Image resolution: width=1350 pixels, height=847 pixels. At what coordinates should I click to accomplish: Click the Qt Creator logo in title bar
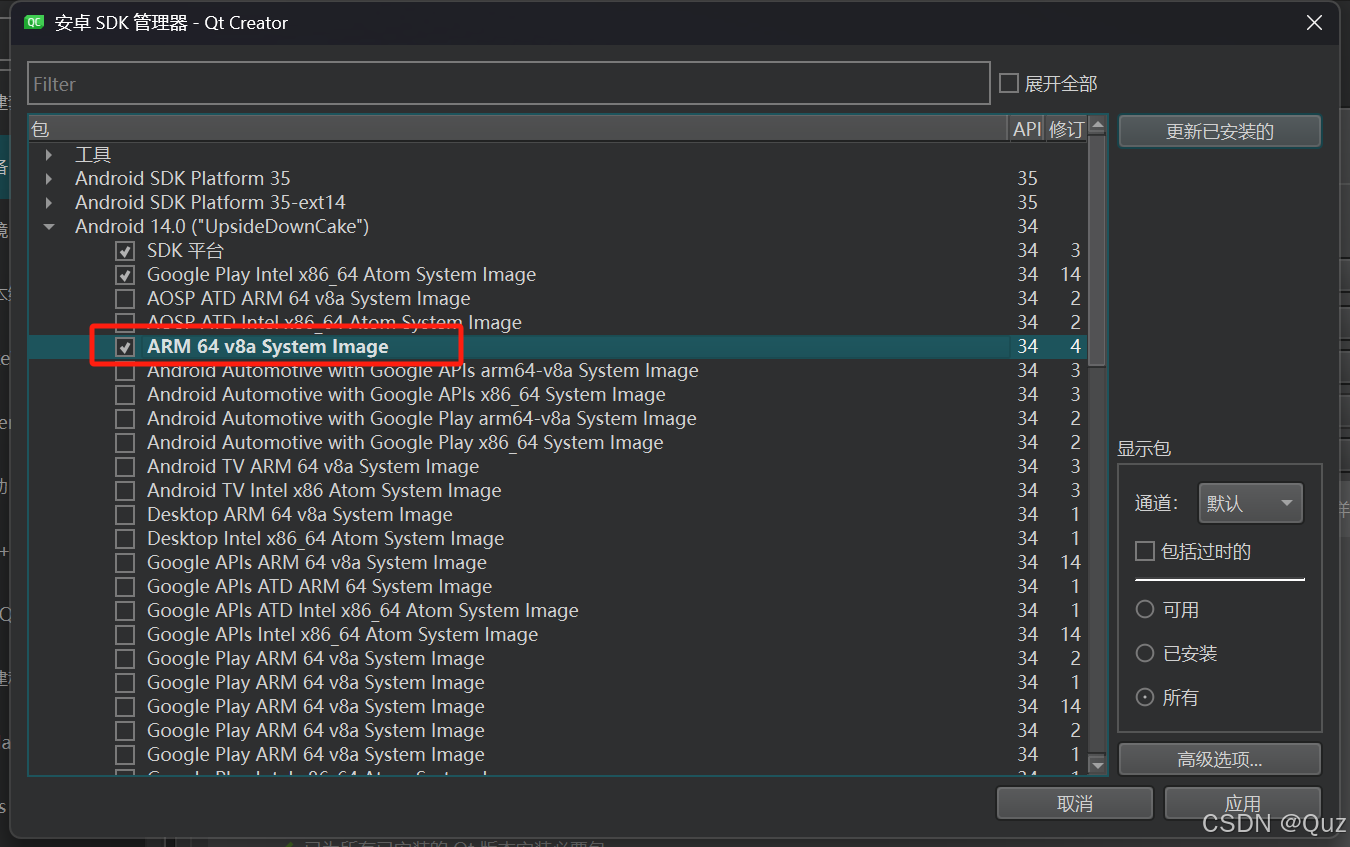[x=33, y=22]
